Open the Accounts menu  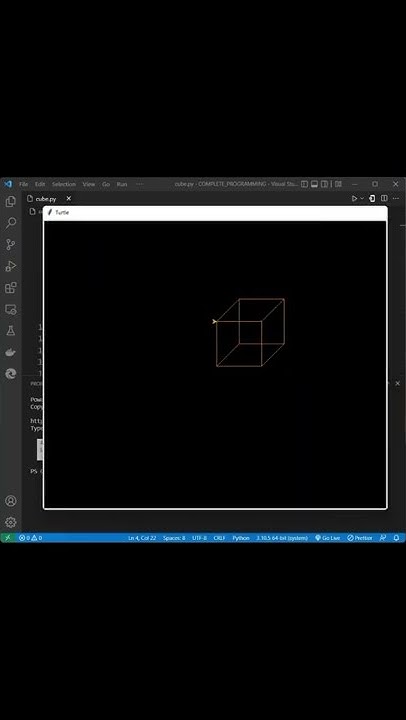(x=11, y=501)
